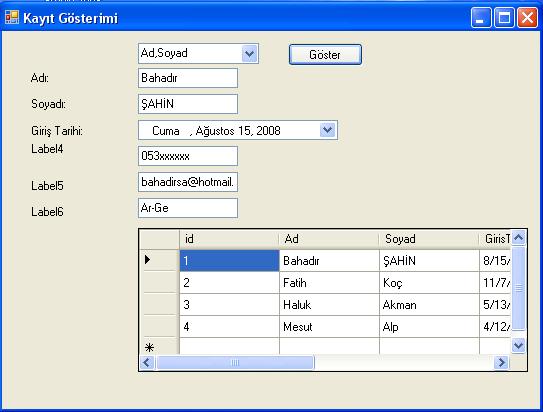This screenshot has height=412, width=543.
Task: Select the id cell with value 1
Action: [x=229, y=260]
